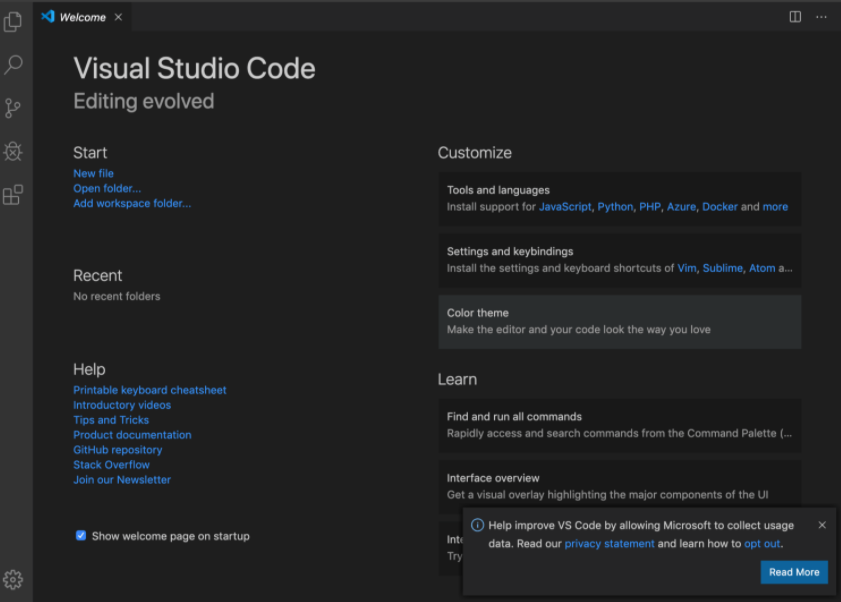The image size is (841, 602).
Task: Uncheck Show welcome page on startup
Action: click(81, 536)
